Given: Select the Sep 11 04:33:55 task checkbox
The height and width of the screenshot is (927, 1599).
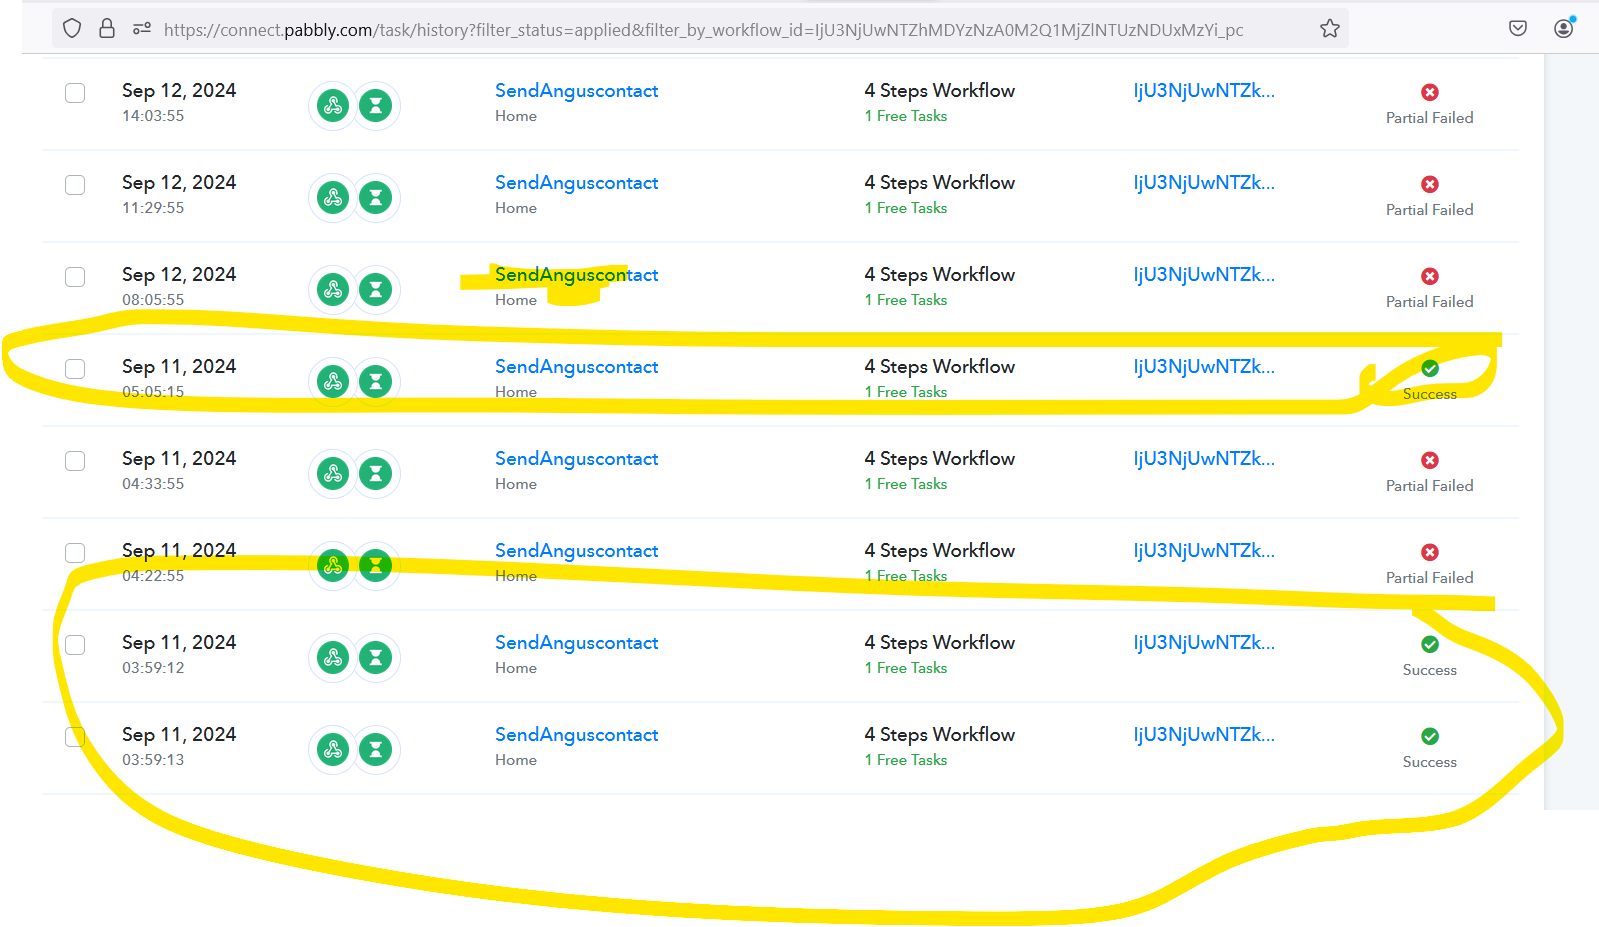Looking at the screenshot, I should tap(75, 461).
